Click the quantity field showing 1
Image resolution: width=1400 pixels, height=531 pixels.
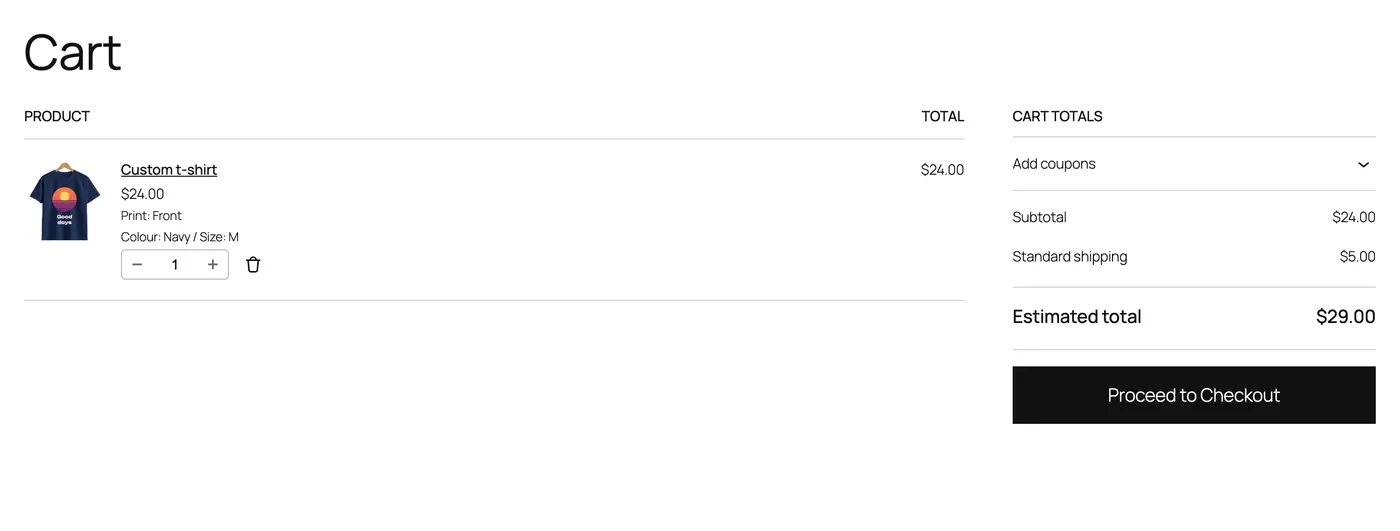click(x=175, y=265)
